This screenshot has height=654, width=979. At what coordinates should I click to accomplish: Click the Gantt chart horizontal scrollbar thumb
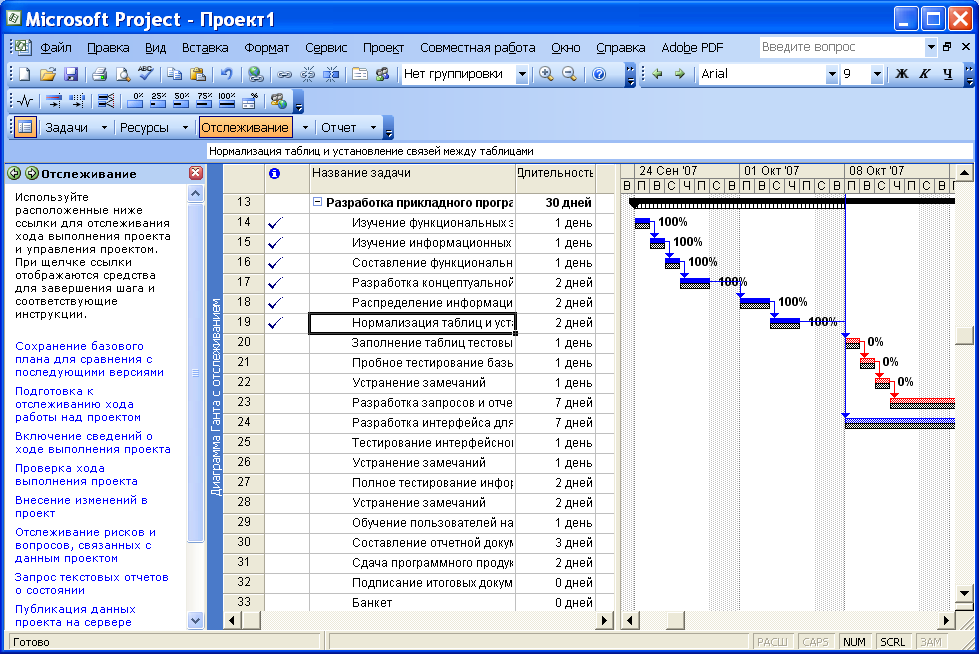675,620
